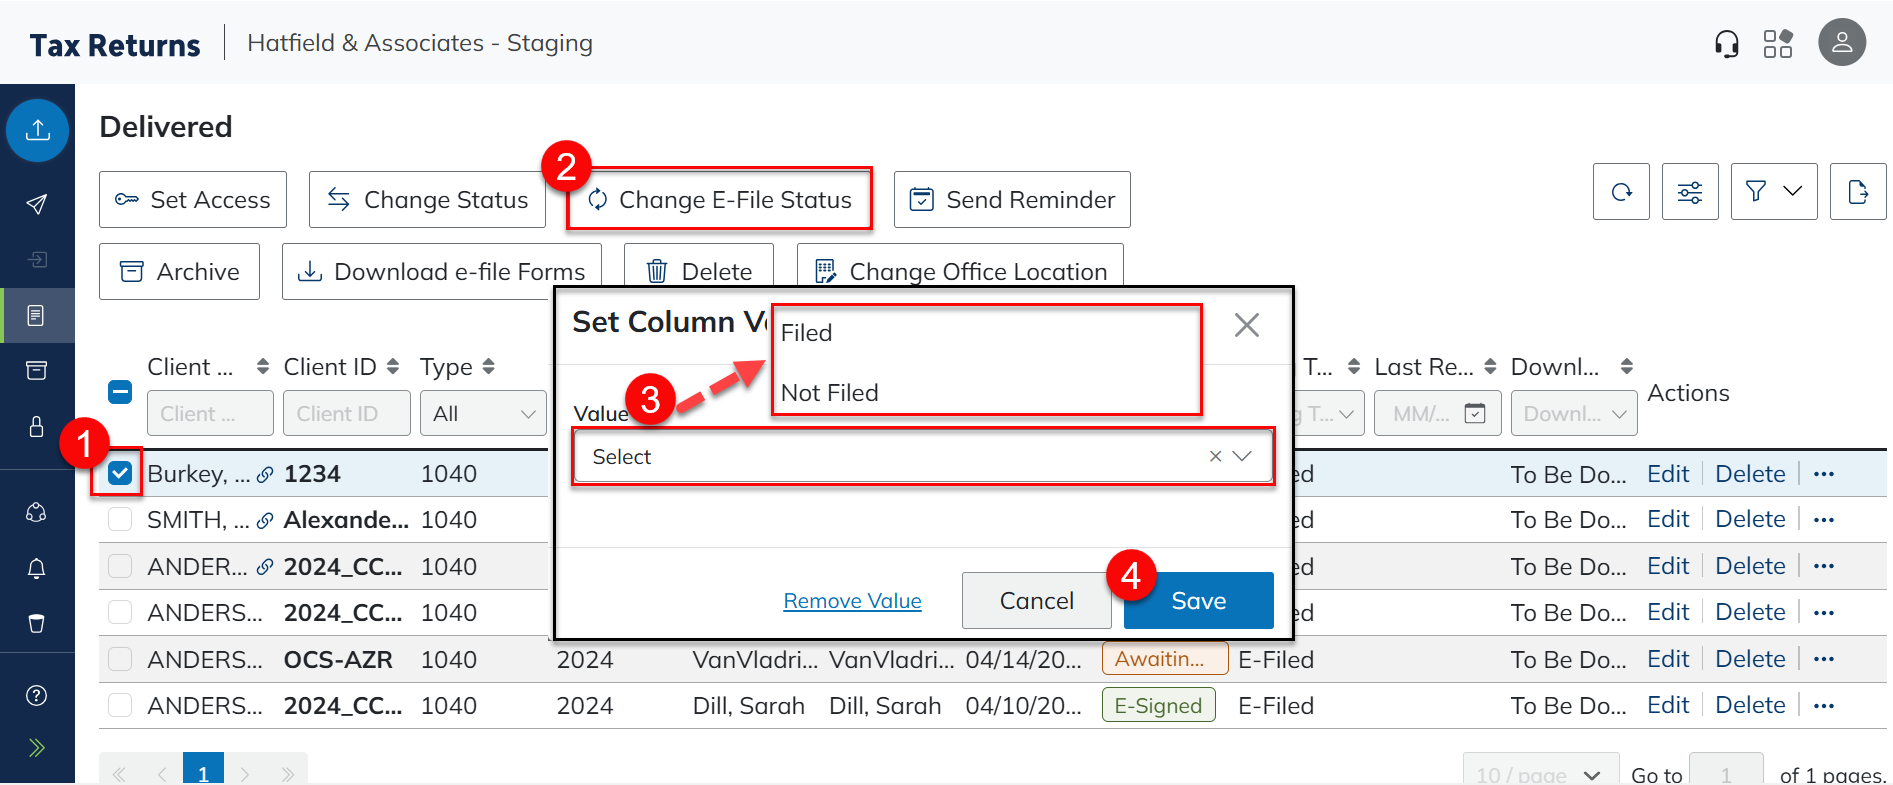The height and width of the screenshot is (785, 1893).
Task: Expand the filter funnel dropdown
Action: [1773, 192]
